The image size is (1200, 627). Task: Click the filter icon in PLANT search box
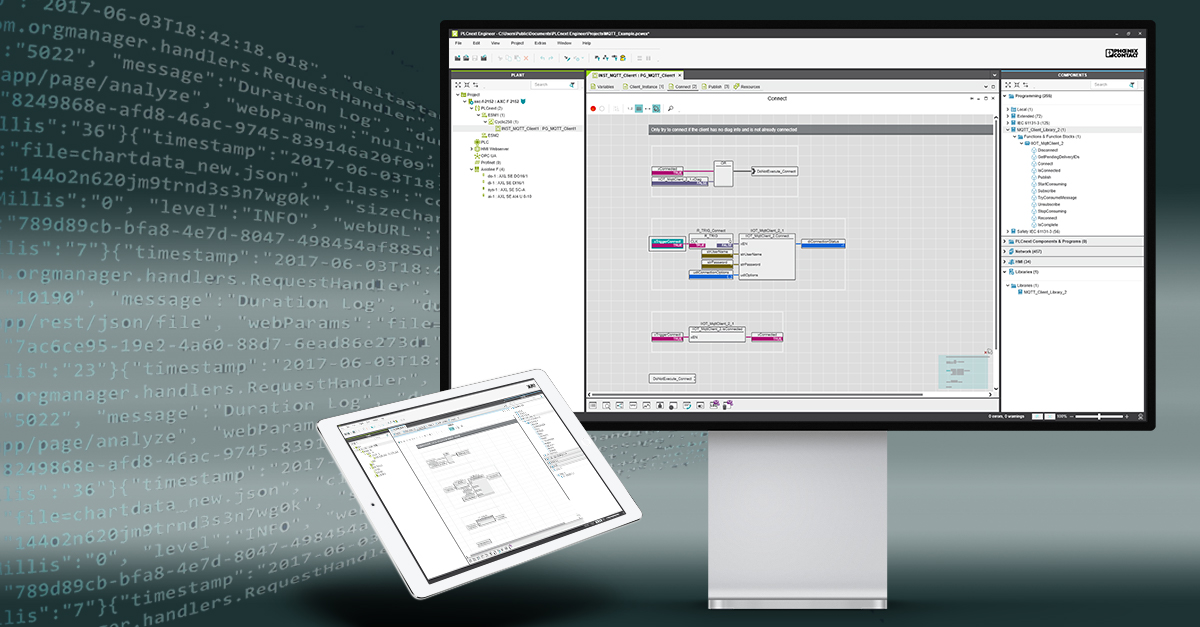(572, 85)
